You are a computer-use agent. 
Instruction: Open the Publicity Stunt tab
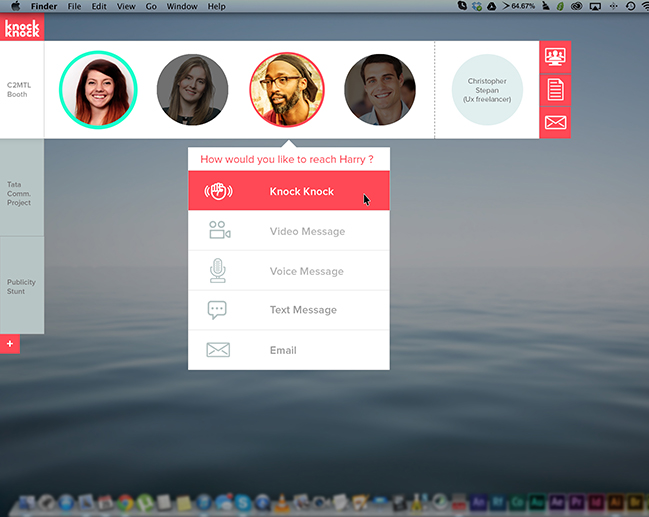21,286
